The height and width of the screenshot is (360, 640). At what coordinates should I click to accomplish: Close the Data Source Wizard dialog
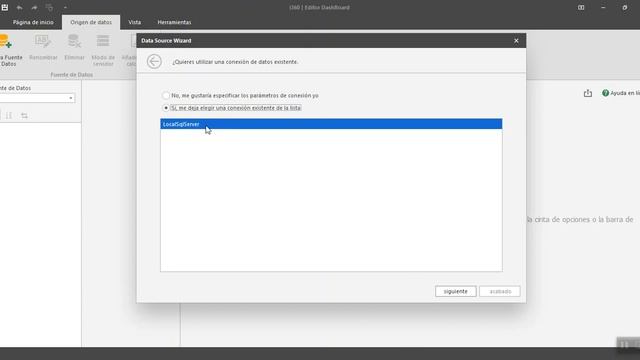[516, 41]
